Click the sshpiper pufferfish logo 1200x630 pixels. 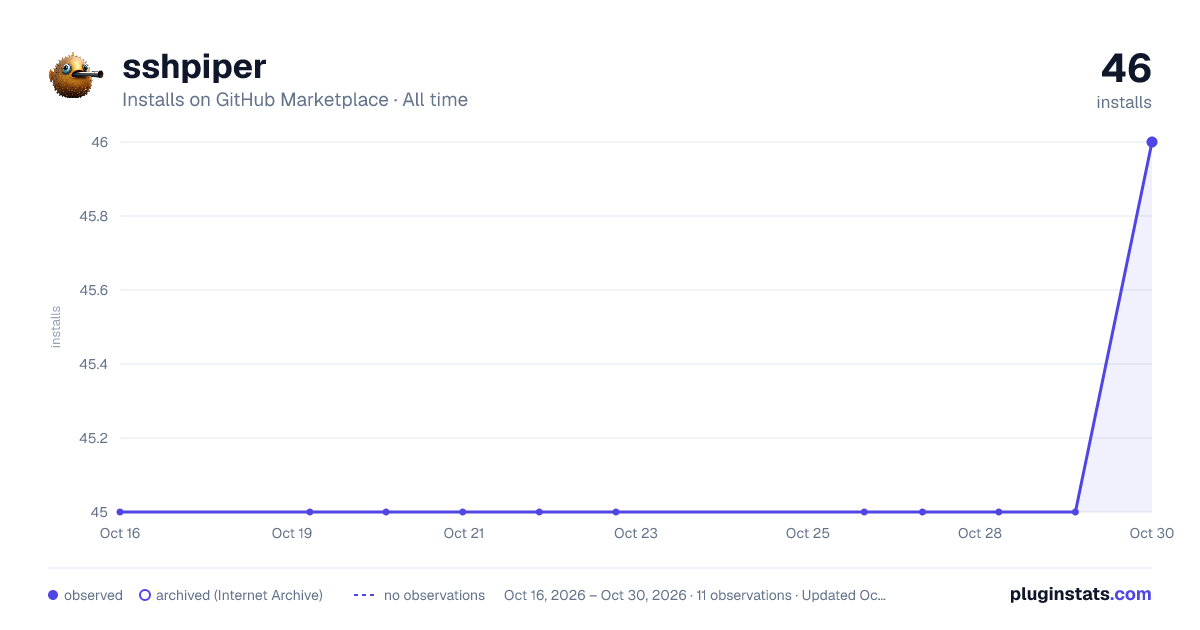coord(77,75)
